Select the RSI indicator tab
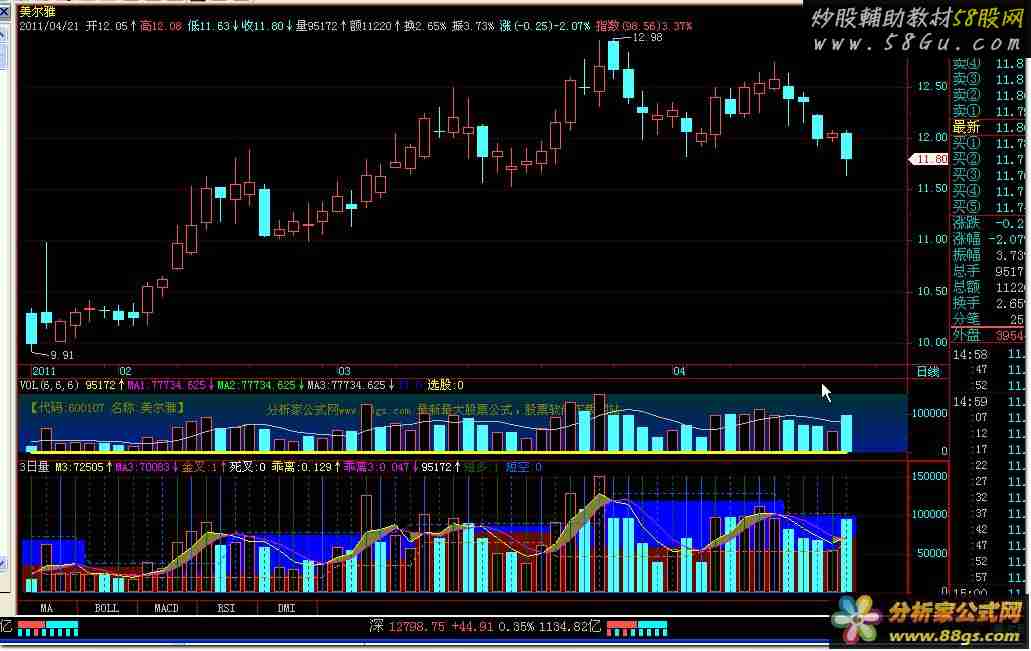 [x=226, y=608]
